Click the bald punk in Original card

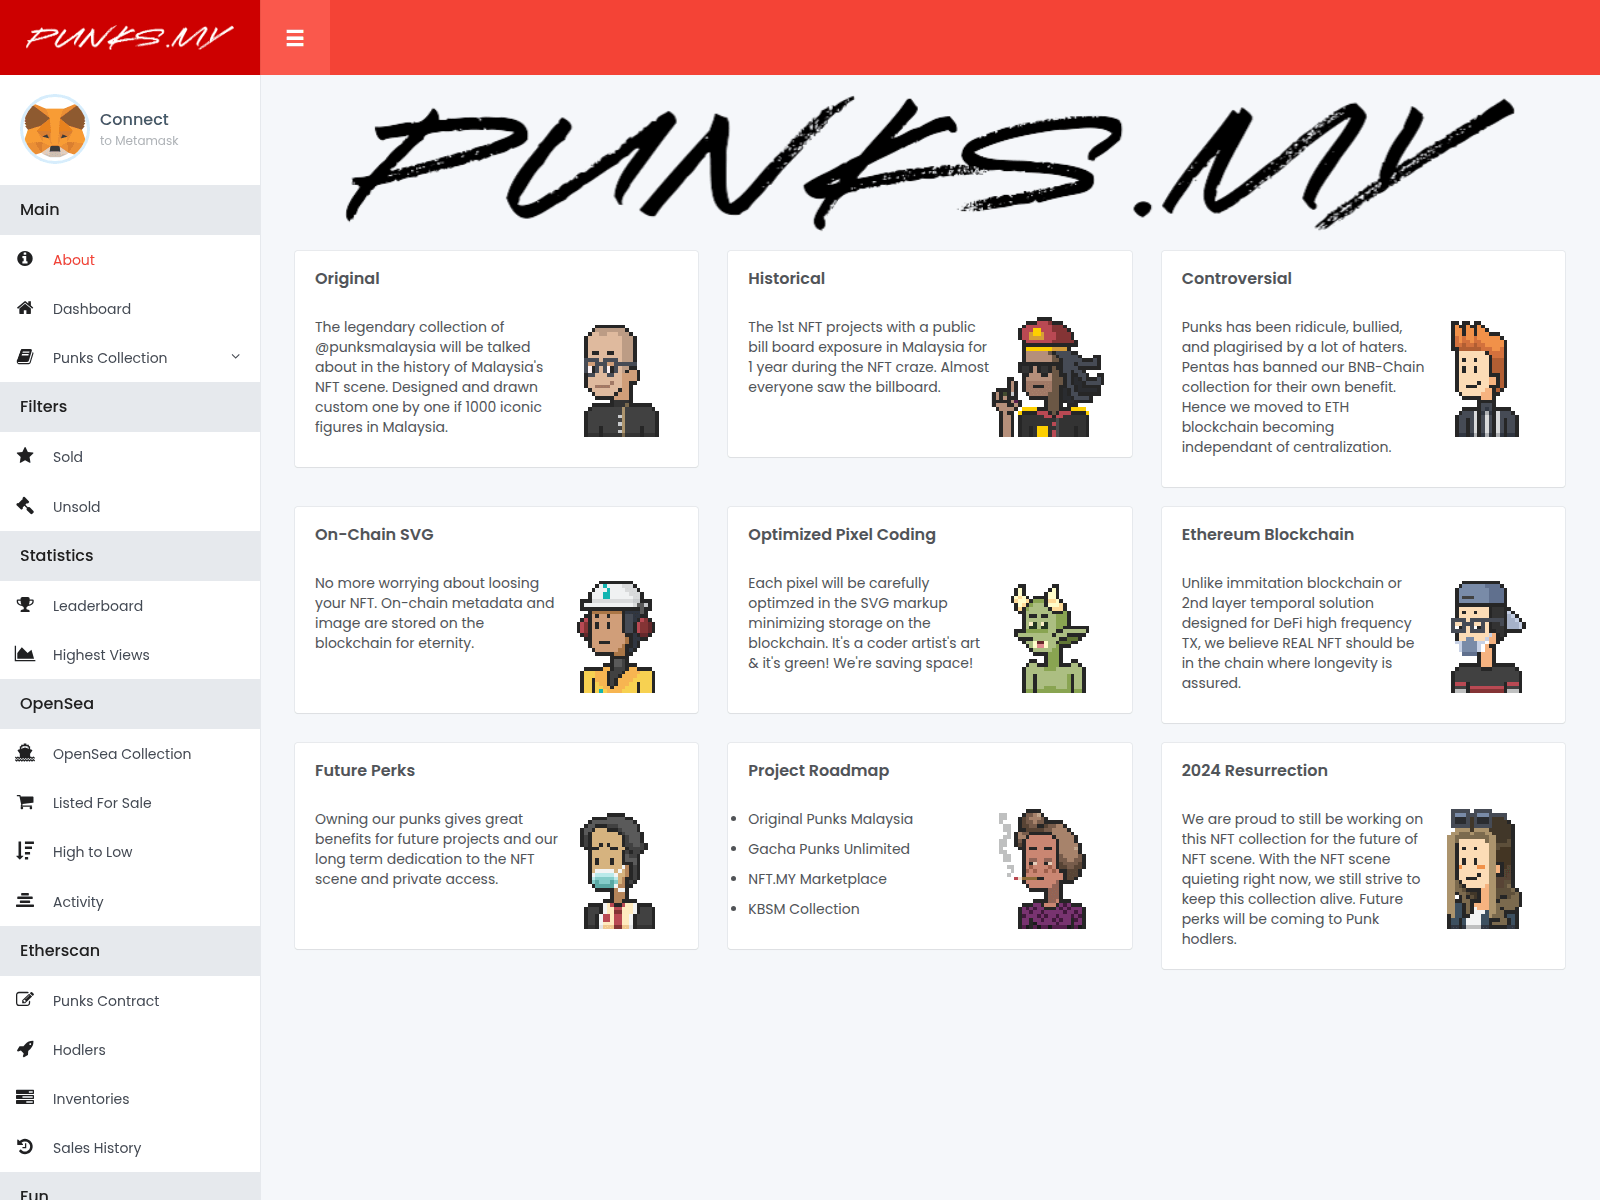click(621, 381)
